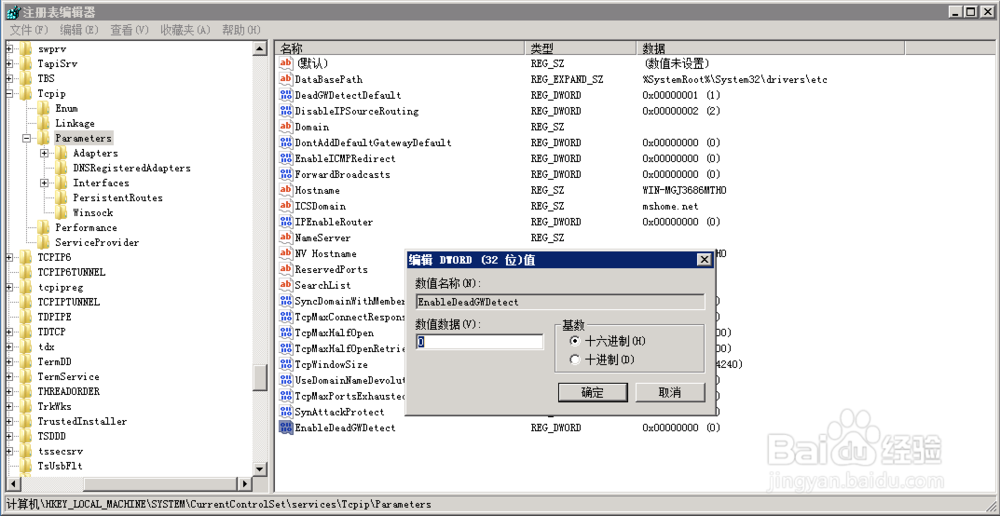Click the IPEnableRouter DWORD icon
The height and width of the screenshot is (516, 1000).
coord(286,222)
